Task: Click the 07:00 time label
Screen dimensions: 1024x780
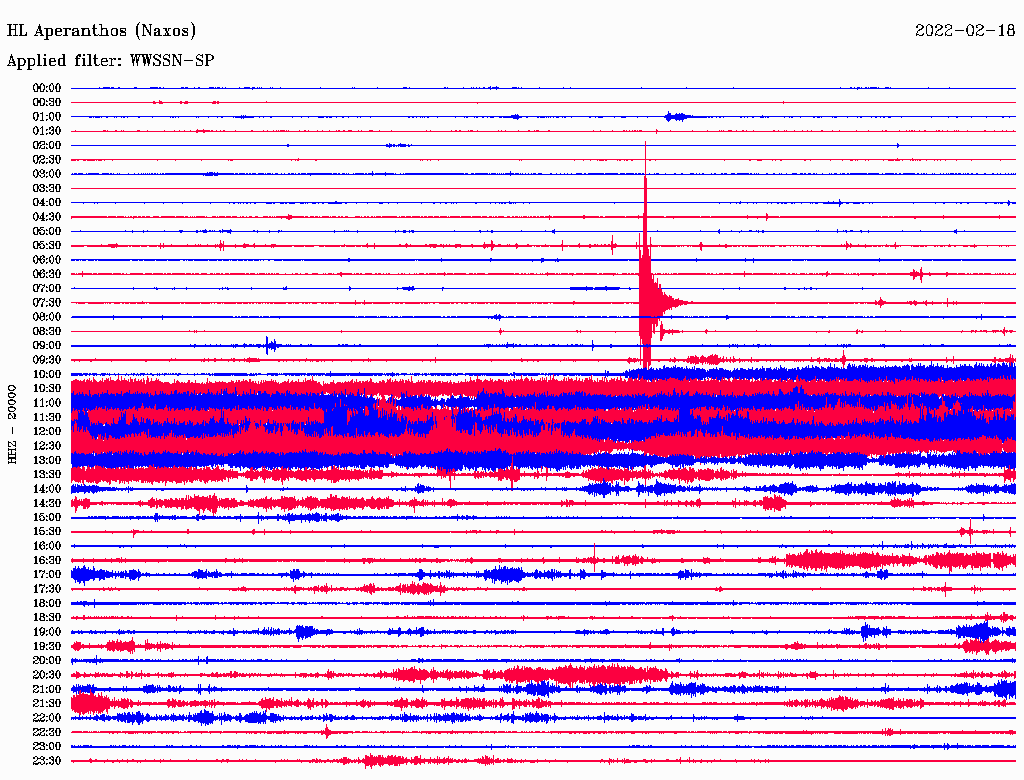Action: coord(47,289)
